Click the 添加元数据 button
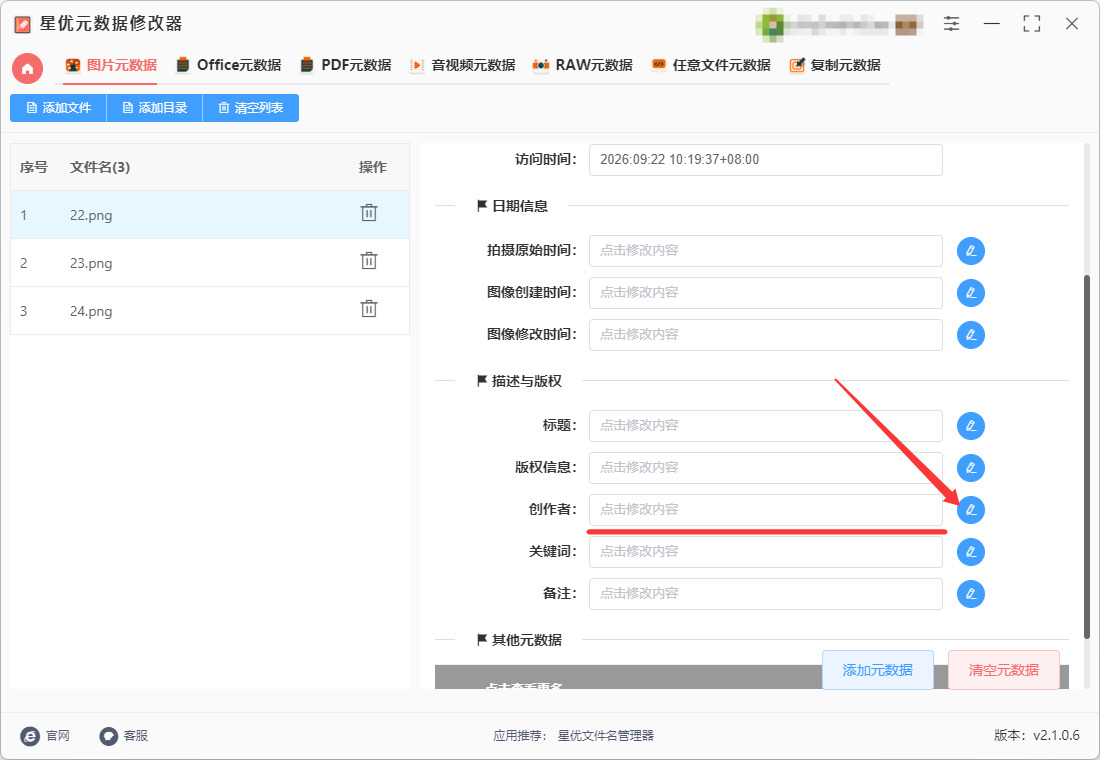The image size is (1100, 760). pos(878,670)
